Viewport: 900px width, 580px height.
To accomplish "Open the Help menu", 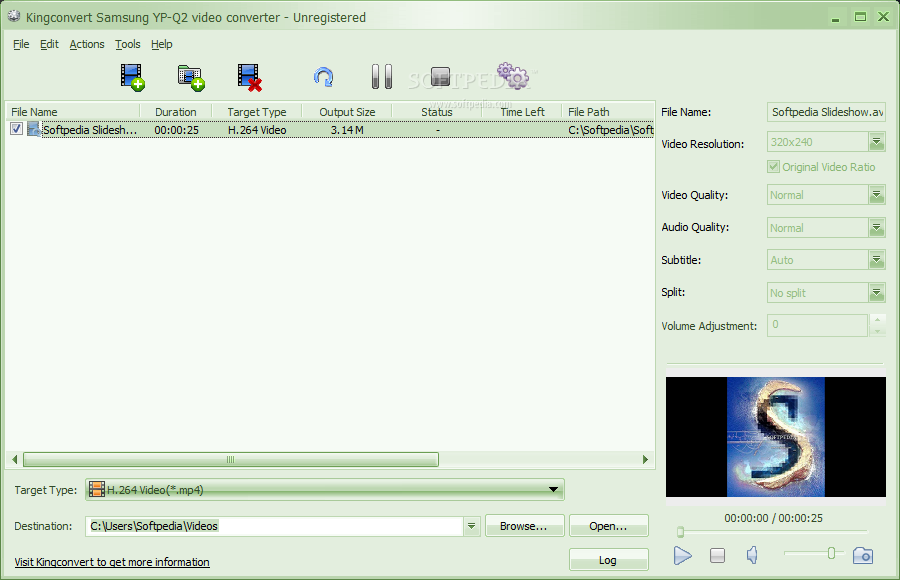I will click(x=162, y=44).
